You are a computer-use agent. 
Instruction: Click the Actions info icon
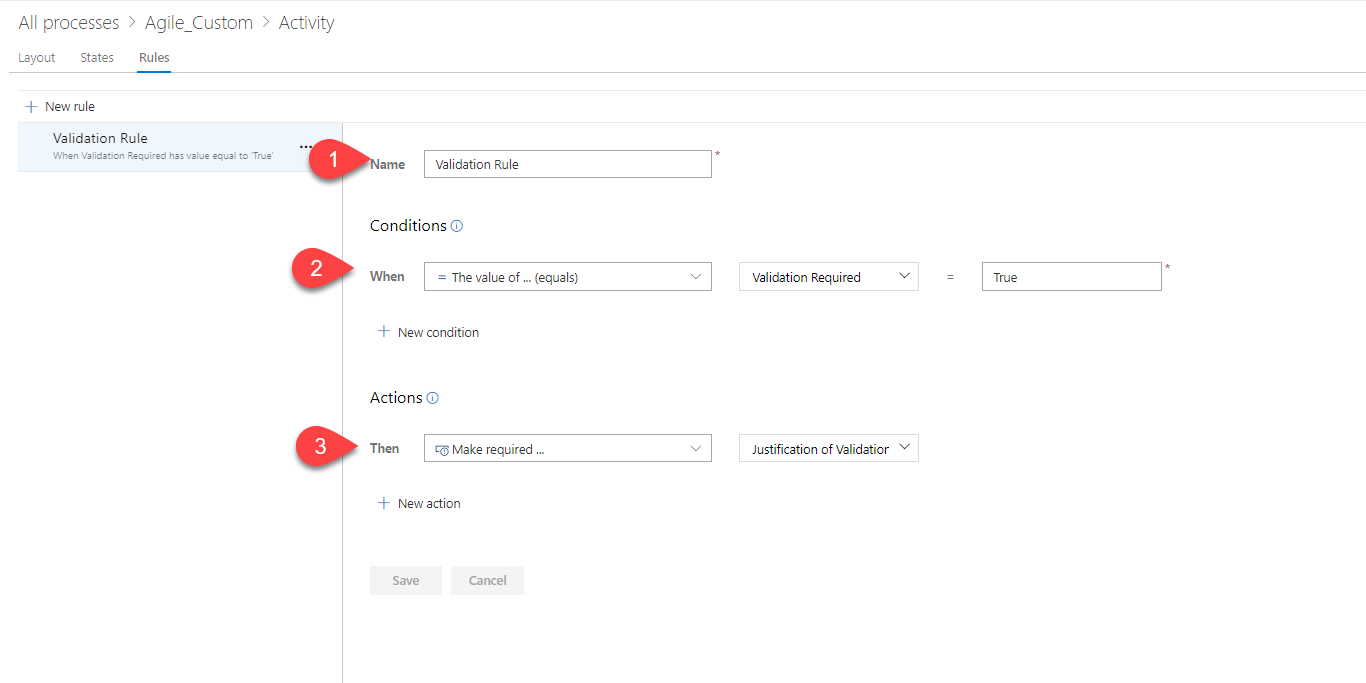pyautogui.click(x=433, y=398)
